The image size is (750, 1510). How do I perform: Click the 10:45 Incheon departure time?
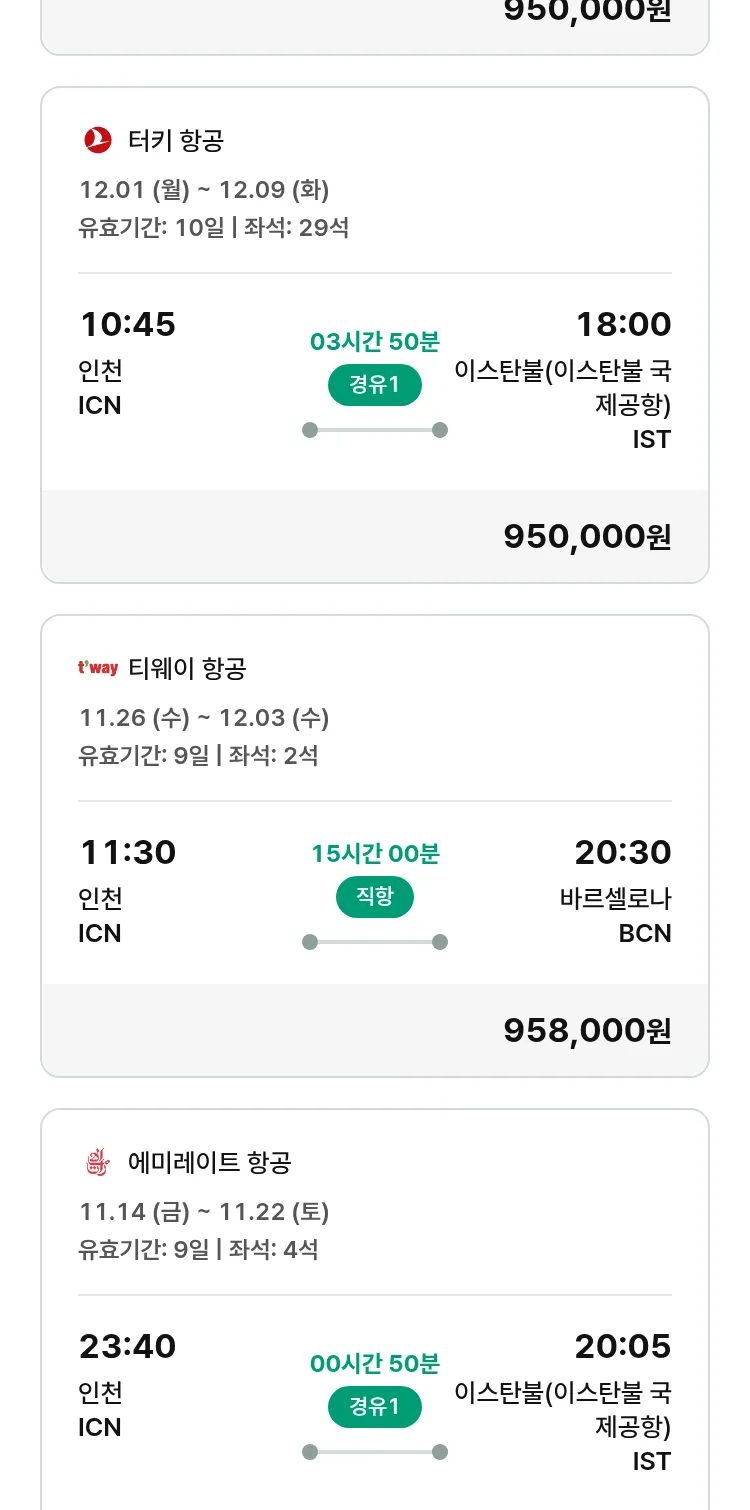click(x=128, y=325)
